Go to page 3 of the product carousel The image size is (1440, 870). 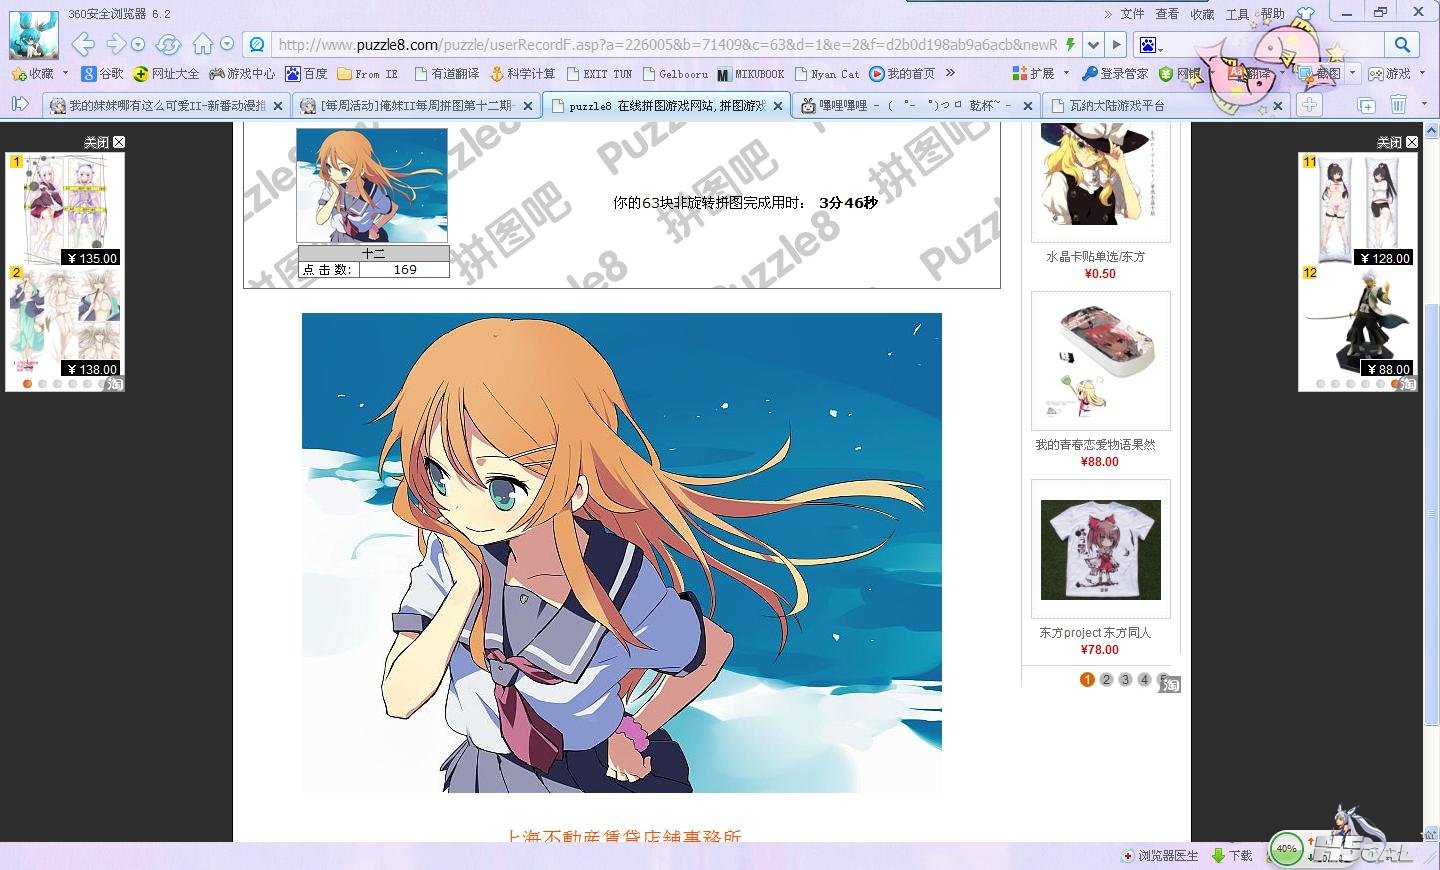(x=1125, y=680)
